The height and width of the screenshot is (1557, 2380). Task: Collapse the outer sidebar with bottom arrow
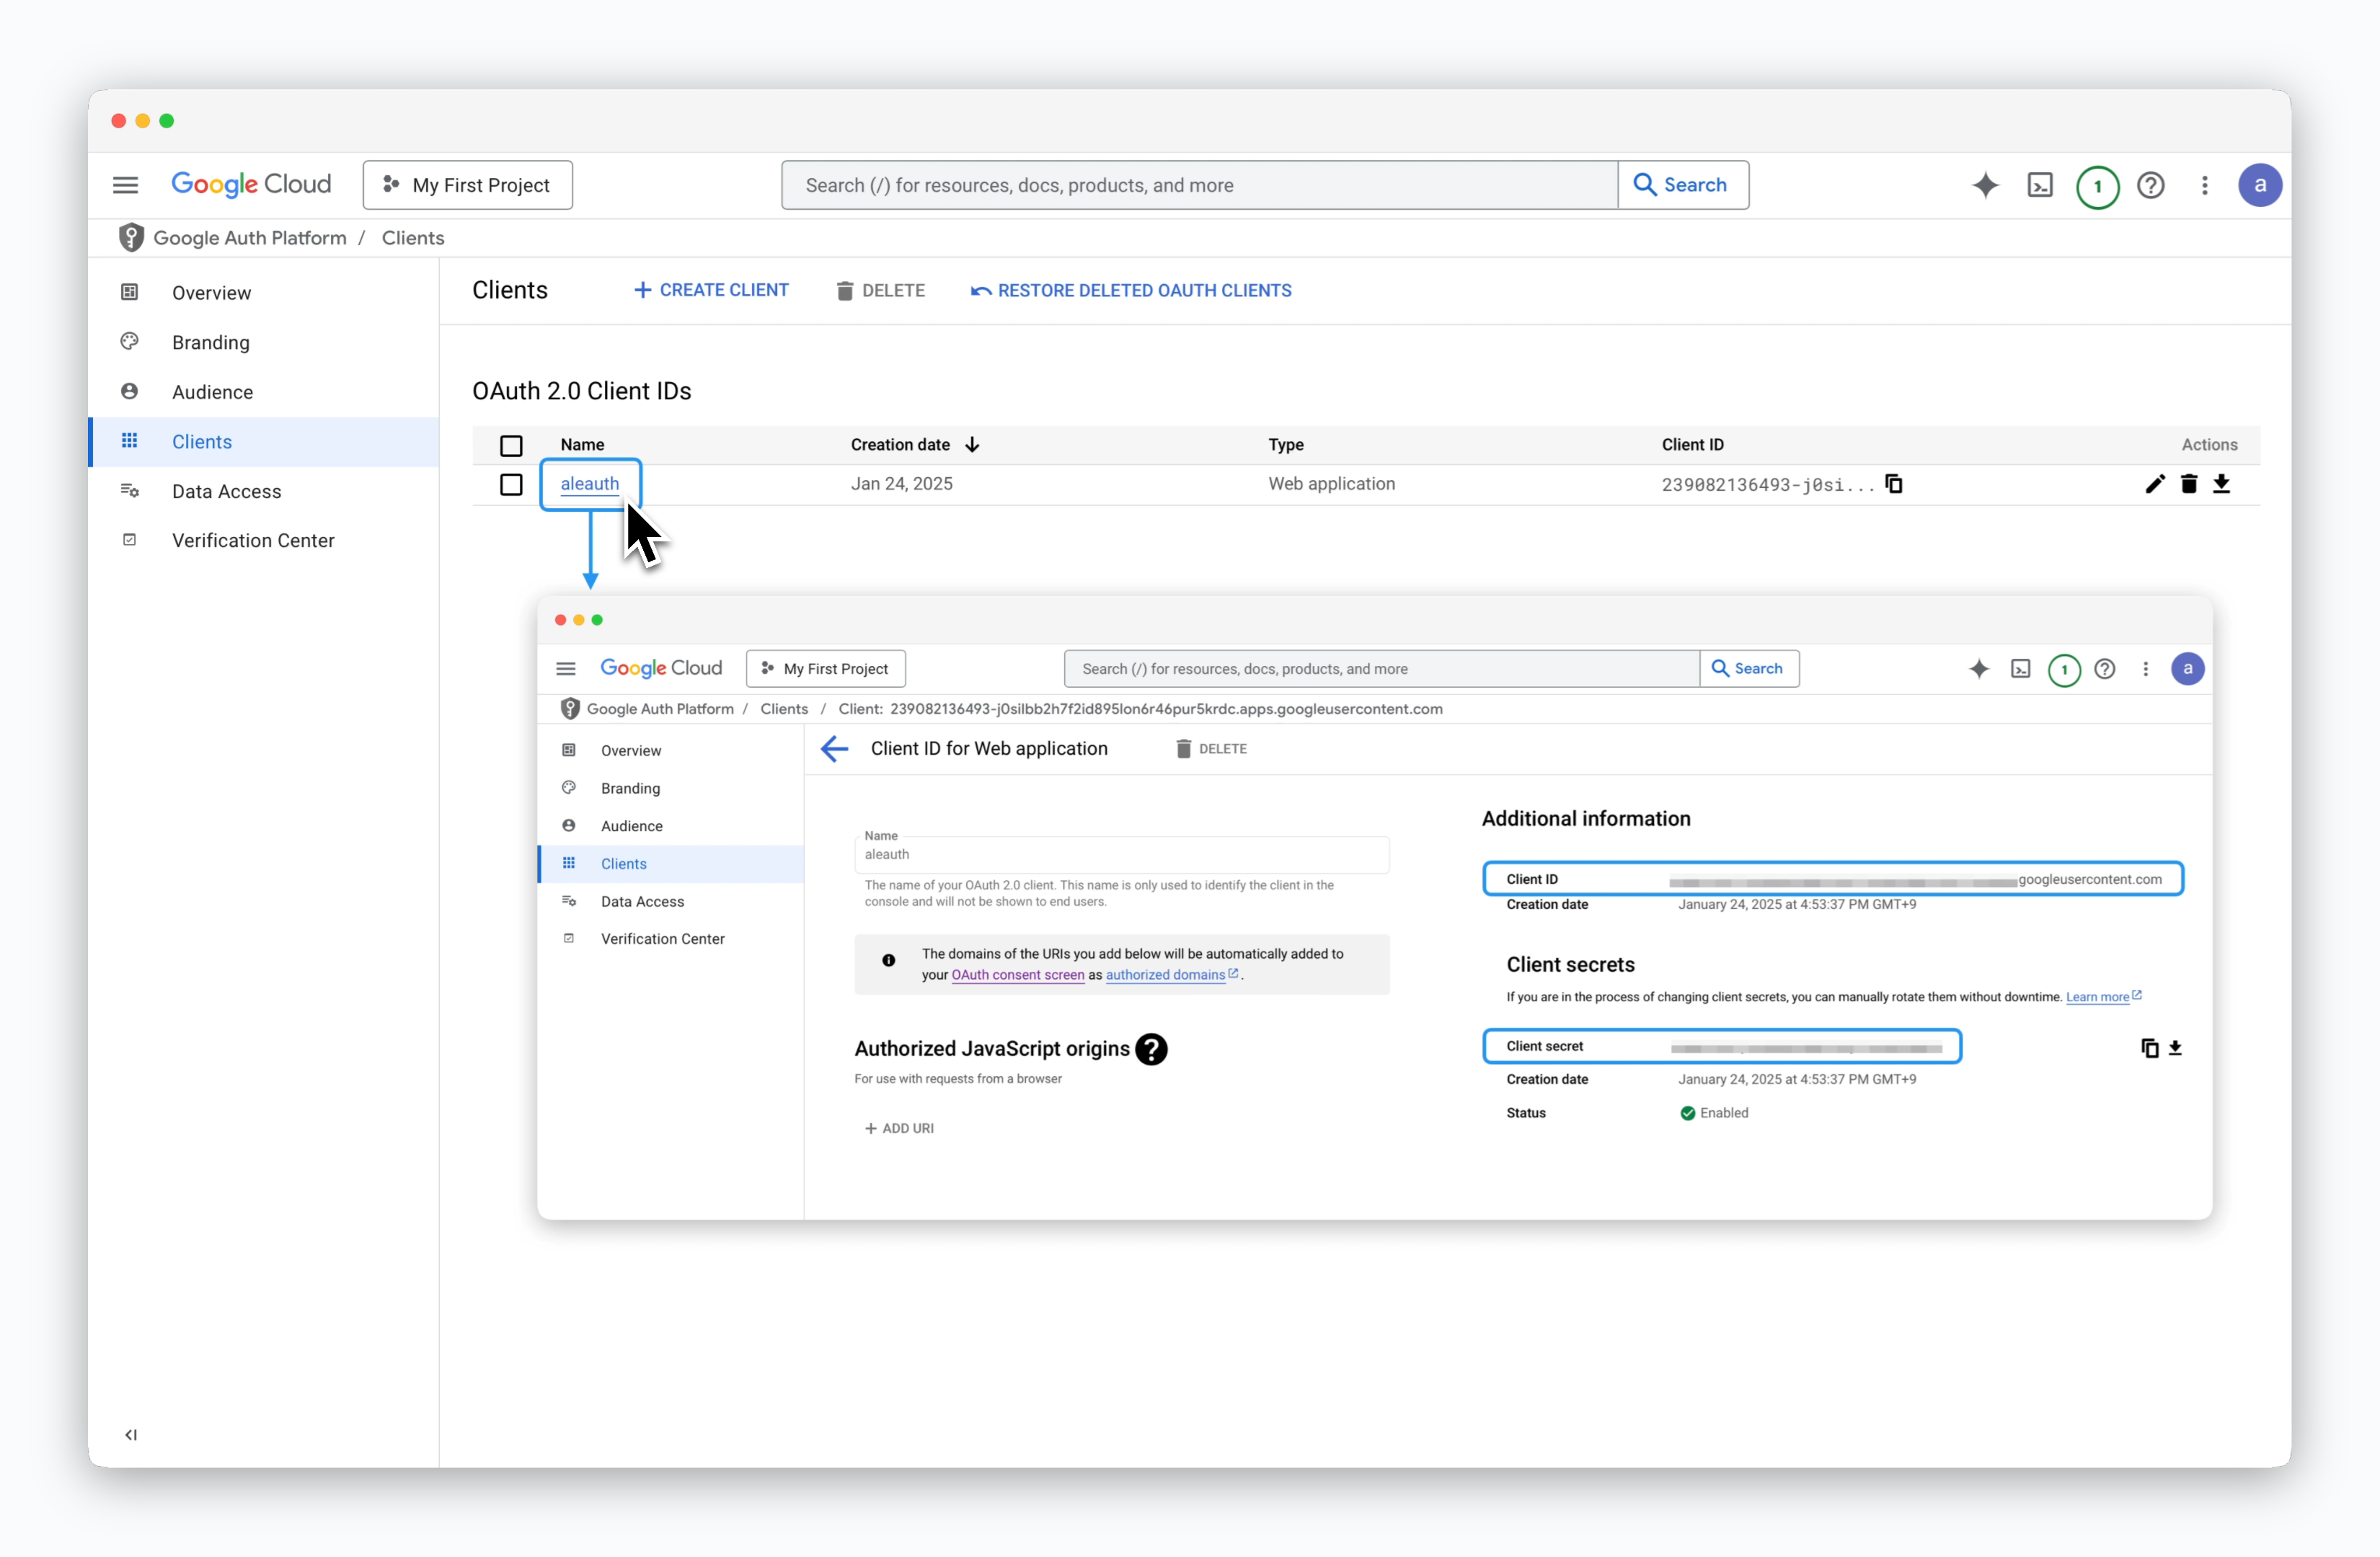click(x=131, y=1435)
